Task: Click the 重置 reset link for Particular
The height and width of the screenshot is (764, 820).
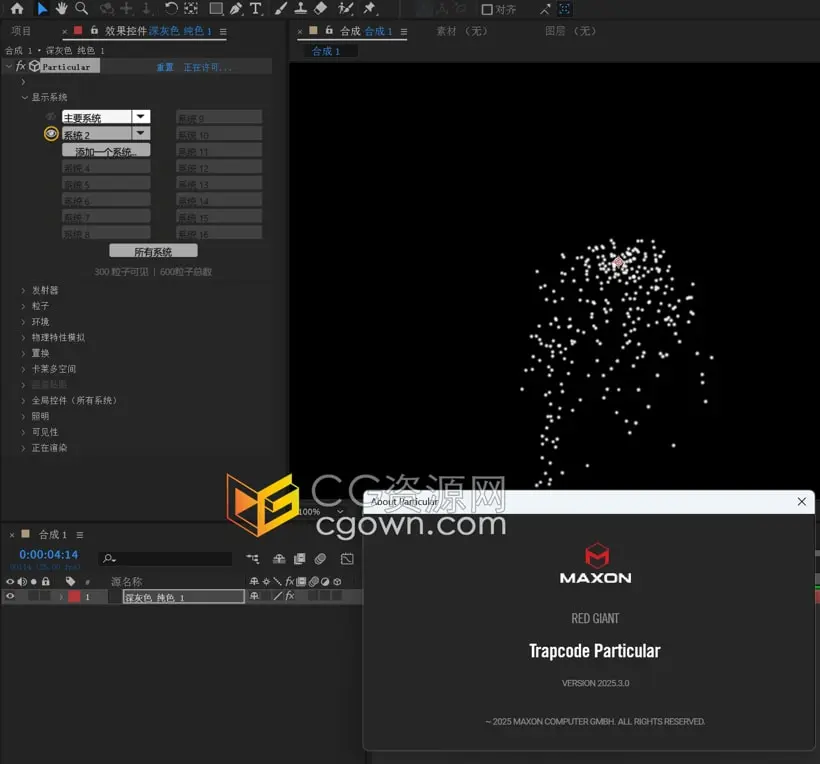Action: coord(165,67)
